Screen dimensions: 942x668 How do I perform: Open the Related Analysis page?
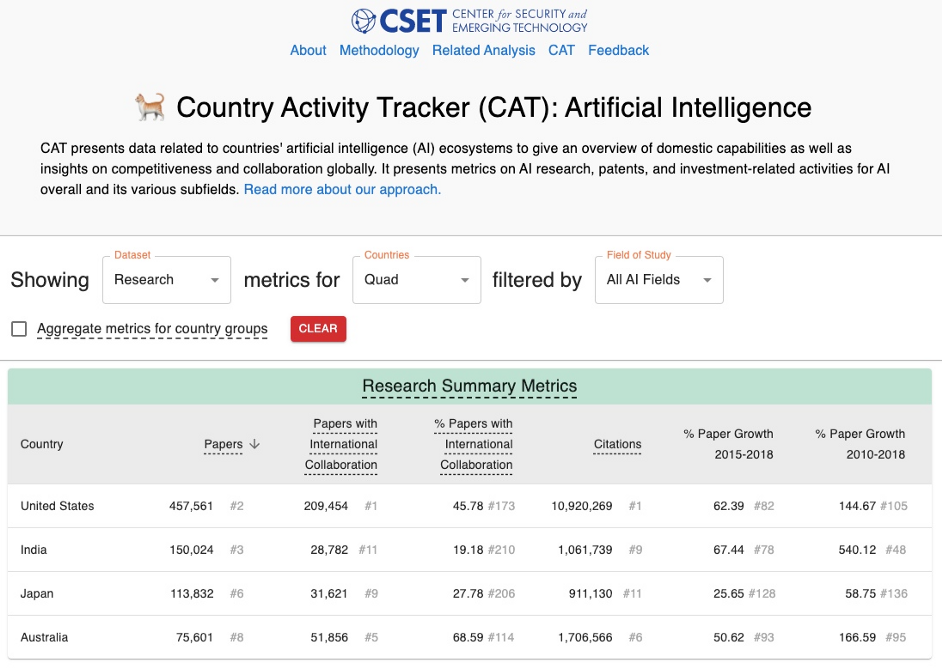(484, 50)
